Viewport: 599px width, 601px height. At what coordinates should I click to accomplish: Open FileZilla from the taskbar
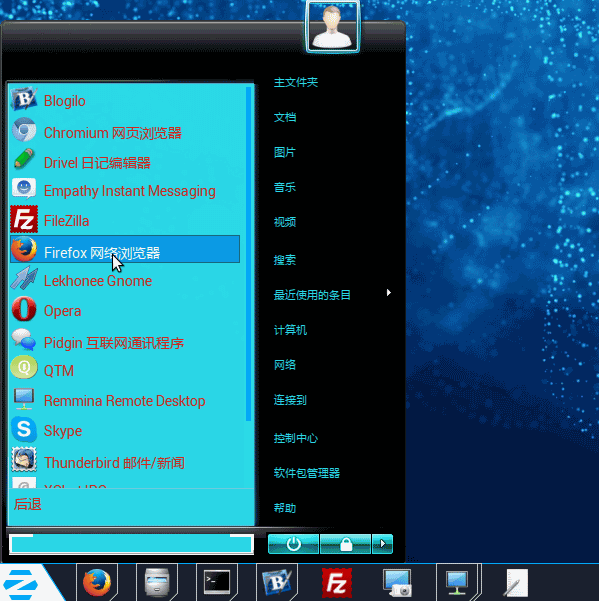337,583
